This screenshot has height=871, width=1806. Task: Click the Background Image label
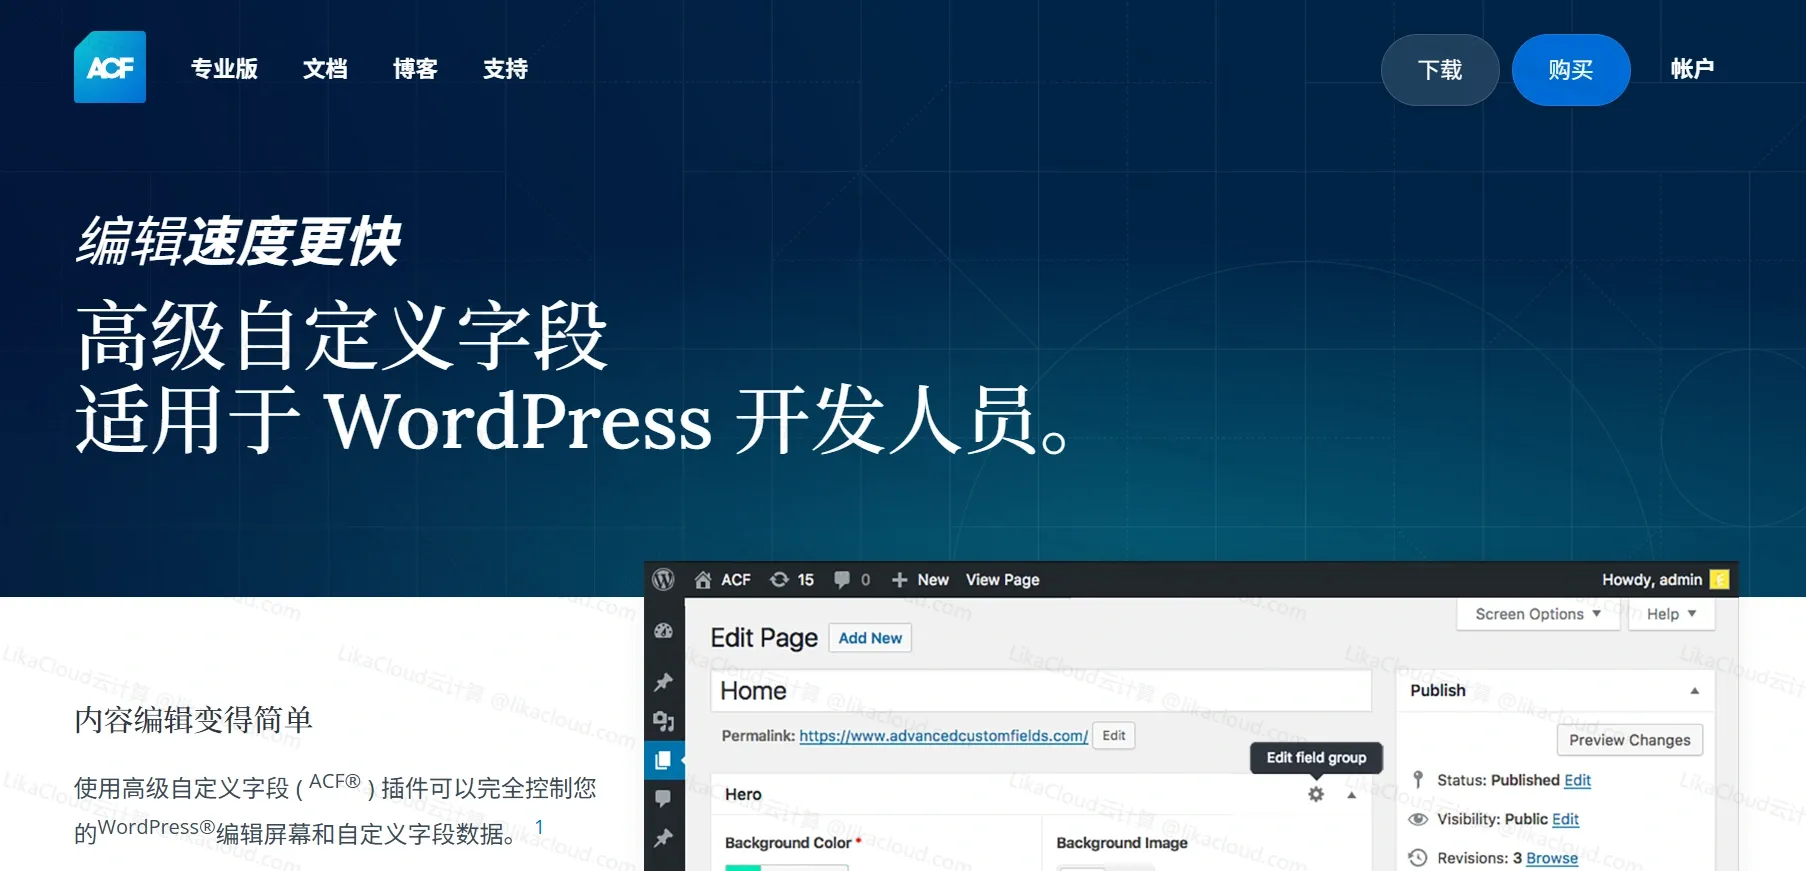pos(1122,843)
